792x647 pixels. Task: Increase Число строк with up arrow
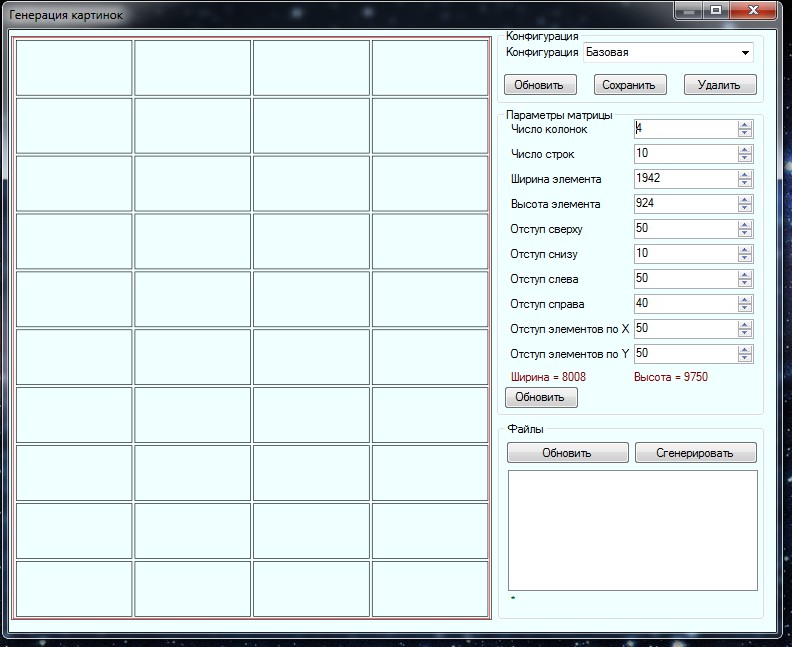point(745,150)
